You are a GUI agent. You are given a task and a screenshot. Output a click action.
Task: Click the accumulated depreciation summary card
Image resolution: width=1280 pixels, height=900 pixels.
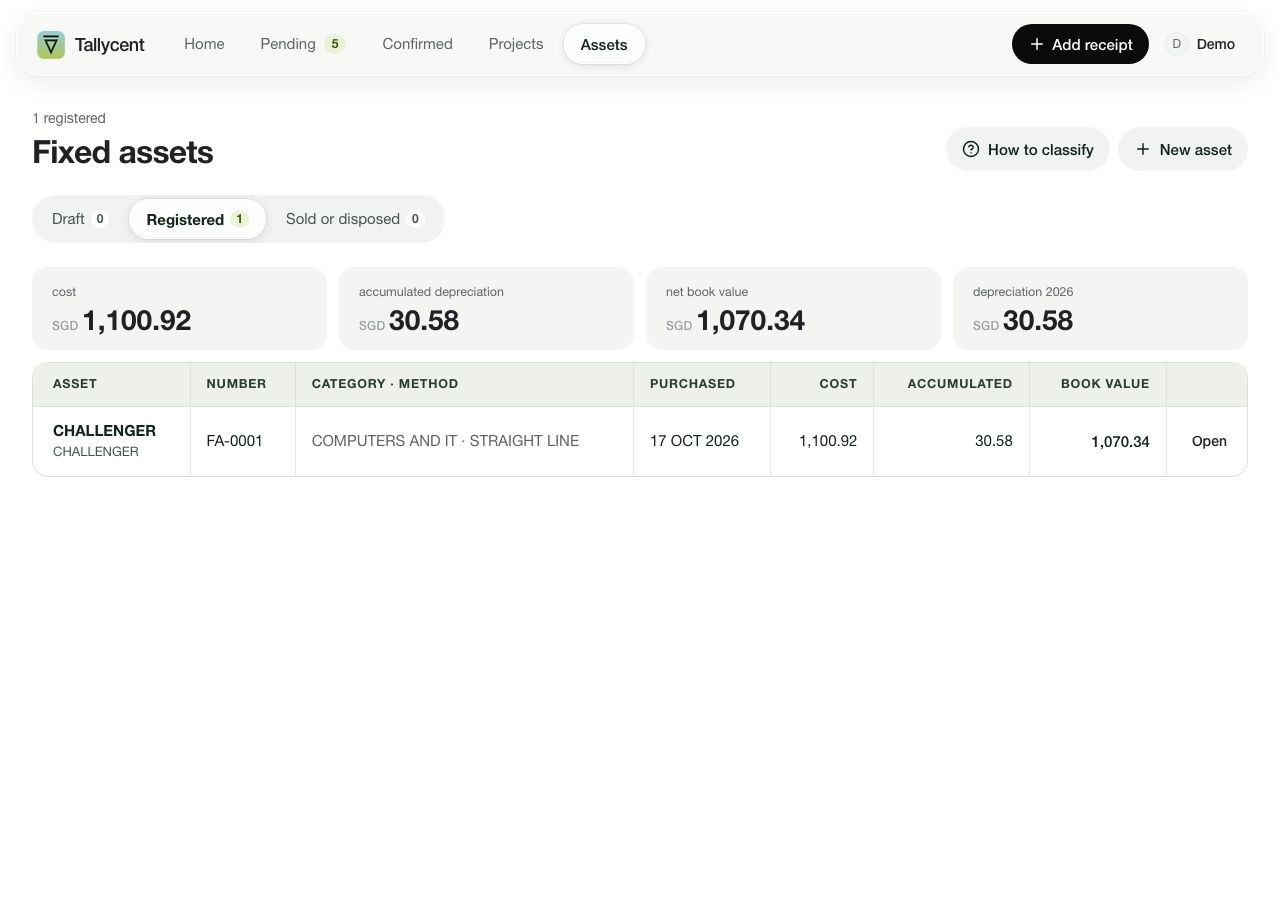click(486, 309)
